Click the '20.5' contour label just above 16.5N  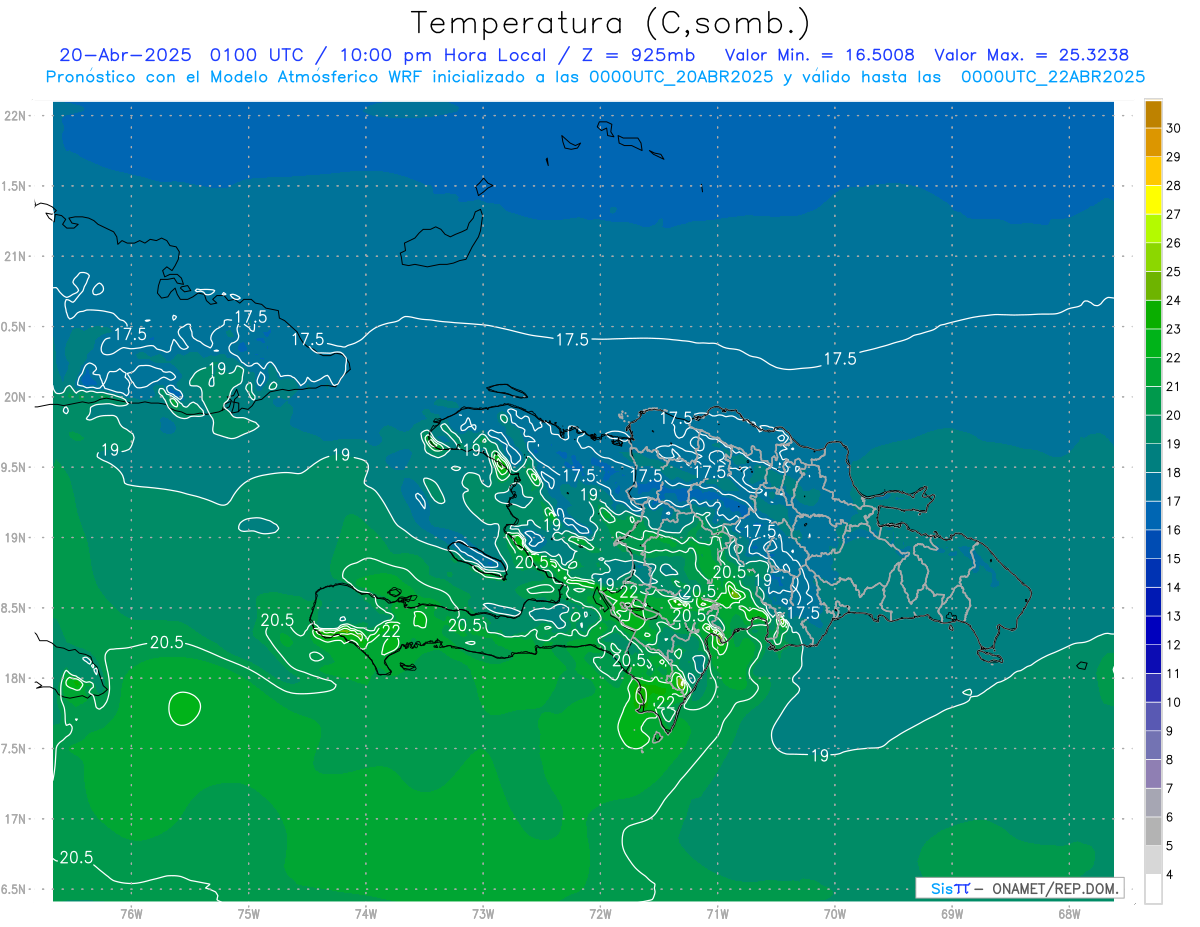pos(77,857)
